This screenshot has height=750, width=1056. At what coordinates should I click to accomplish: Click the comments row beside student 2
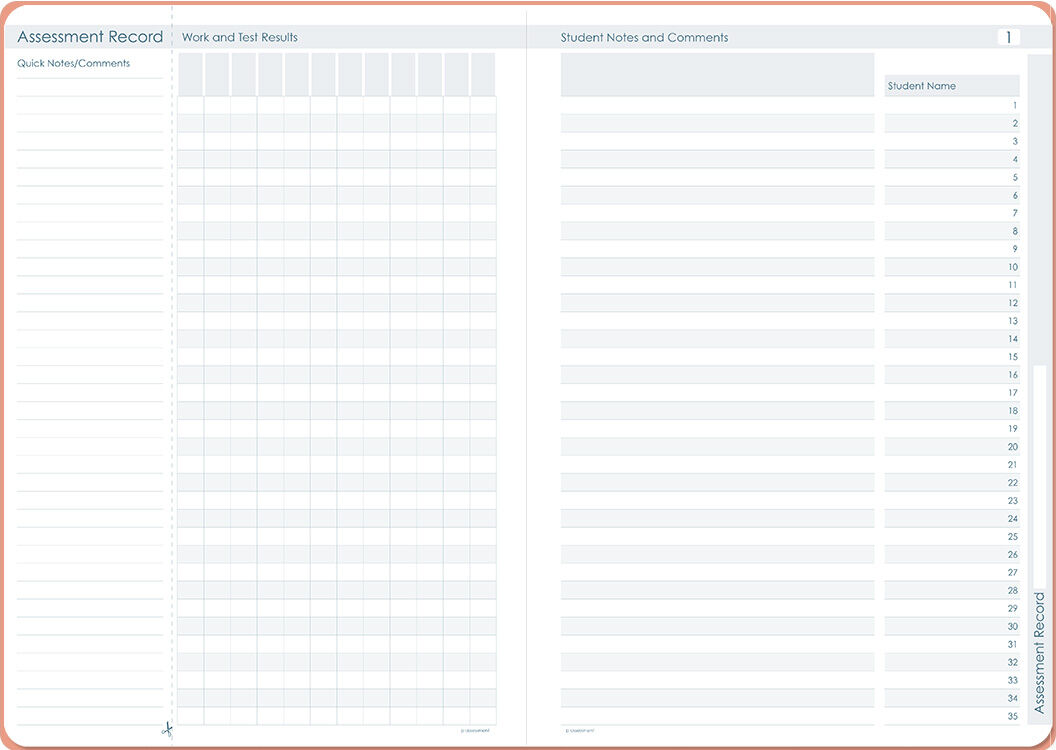point(717,123)
